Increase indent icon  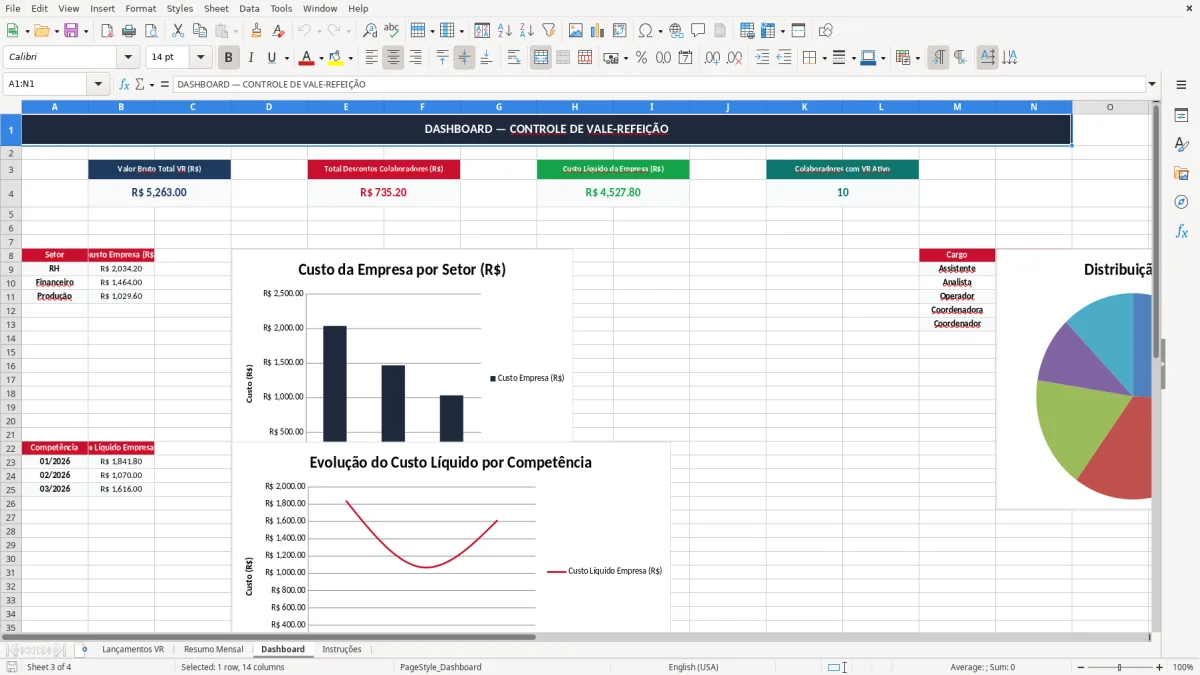[x=762, y=58]
